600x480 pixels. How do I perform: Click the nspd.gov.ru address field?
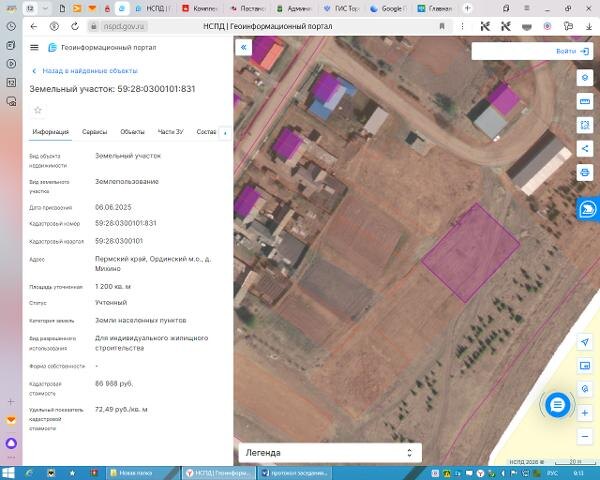[x=124, y=26]
